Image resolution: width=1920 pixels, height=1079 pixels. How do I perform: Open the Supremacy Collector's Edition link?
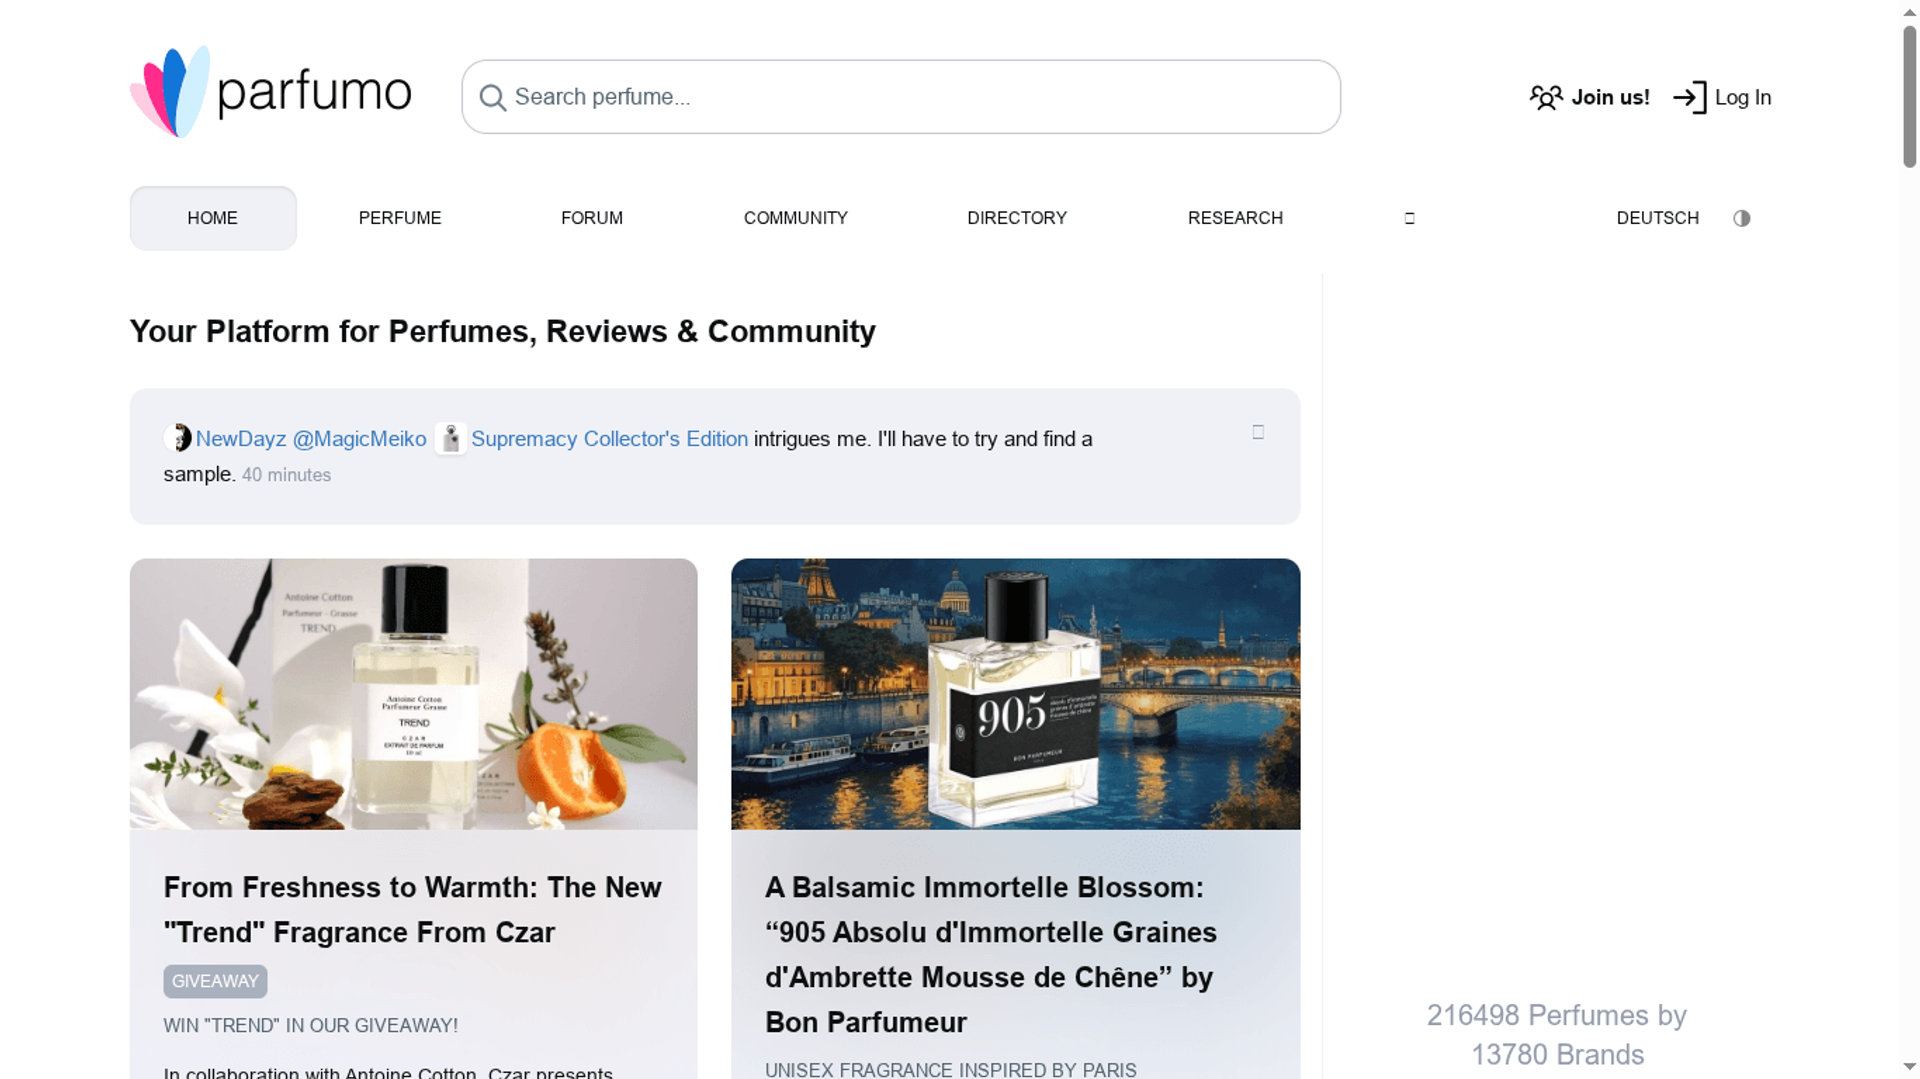[x=609, y=438]
